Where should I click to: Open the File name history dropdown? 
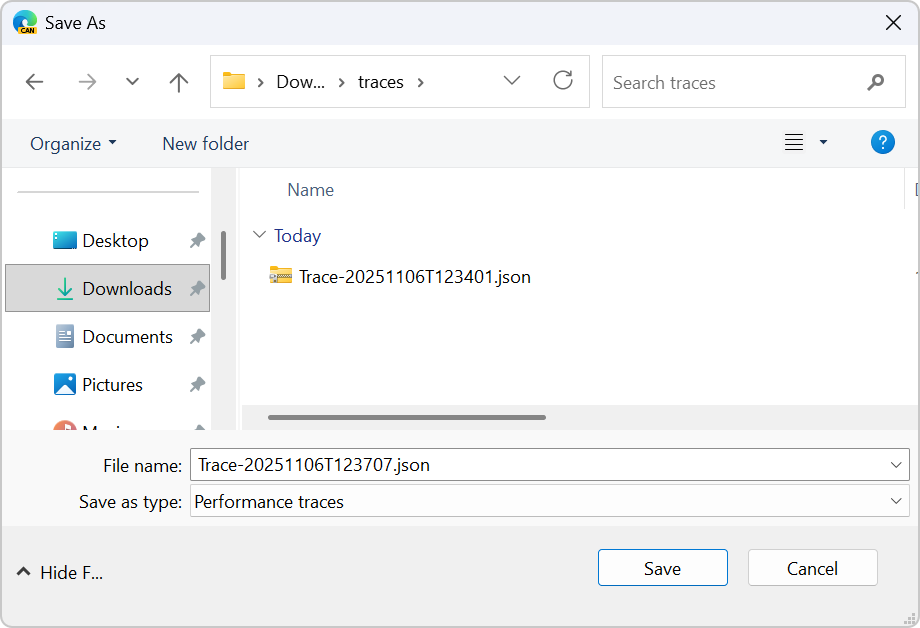coord(897,465)
